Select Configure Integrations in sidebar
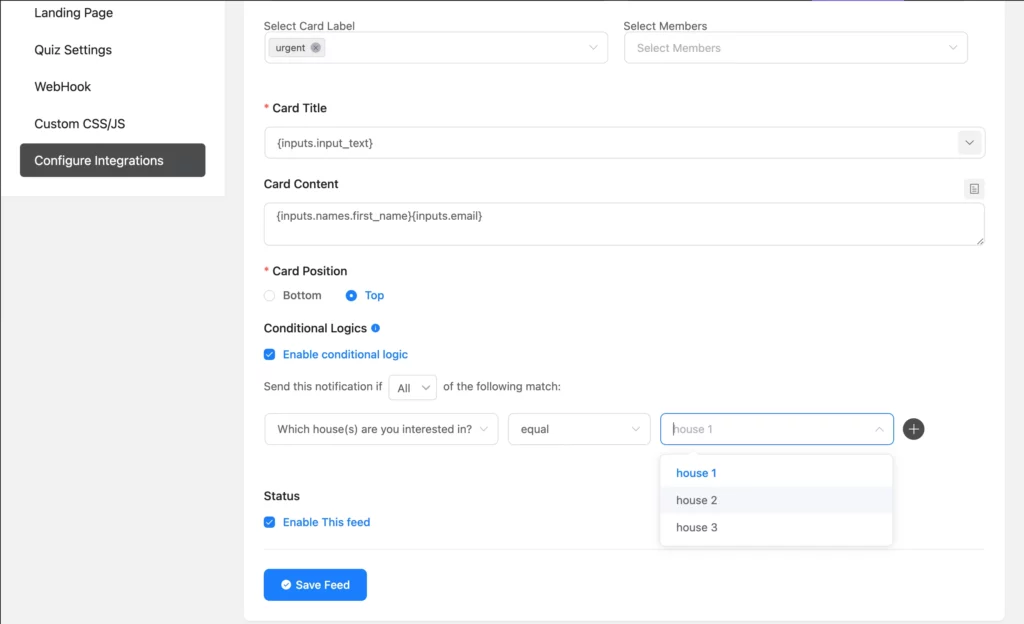This screenshot has height=624, width=1024. 112,161
